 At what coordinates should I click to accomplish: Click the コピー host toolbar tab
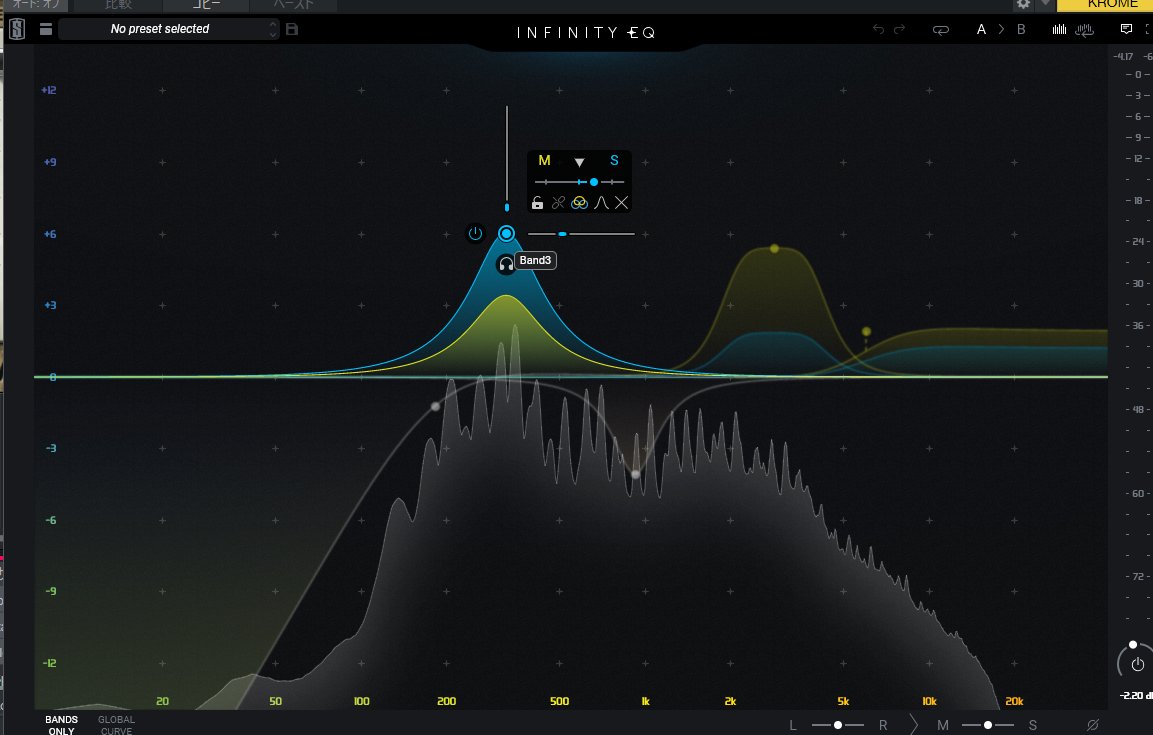click(206, 4)
